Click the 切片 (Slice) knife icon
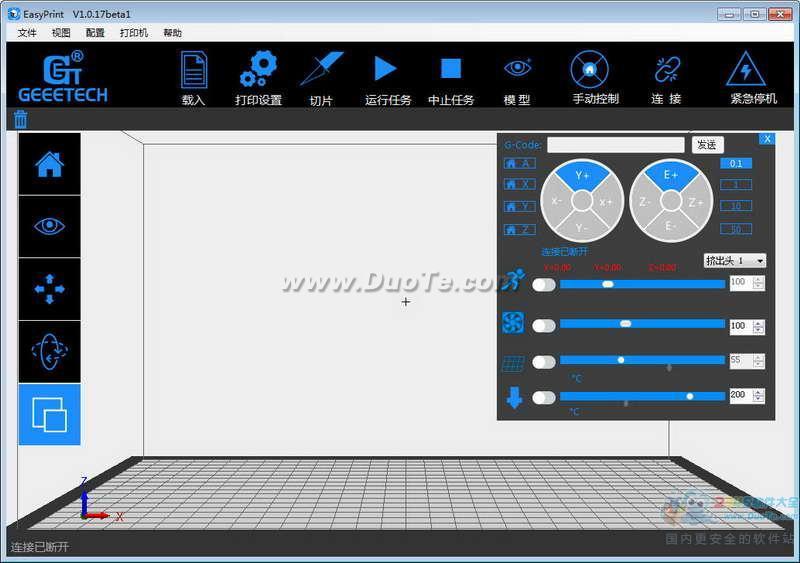This screenshot has height=563, width=800. coord(321,70)
